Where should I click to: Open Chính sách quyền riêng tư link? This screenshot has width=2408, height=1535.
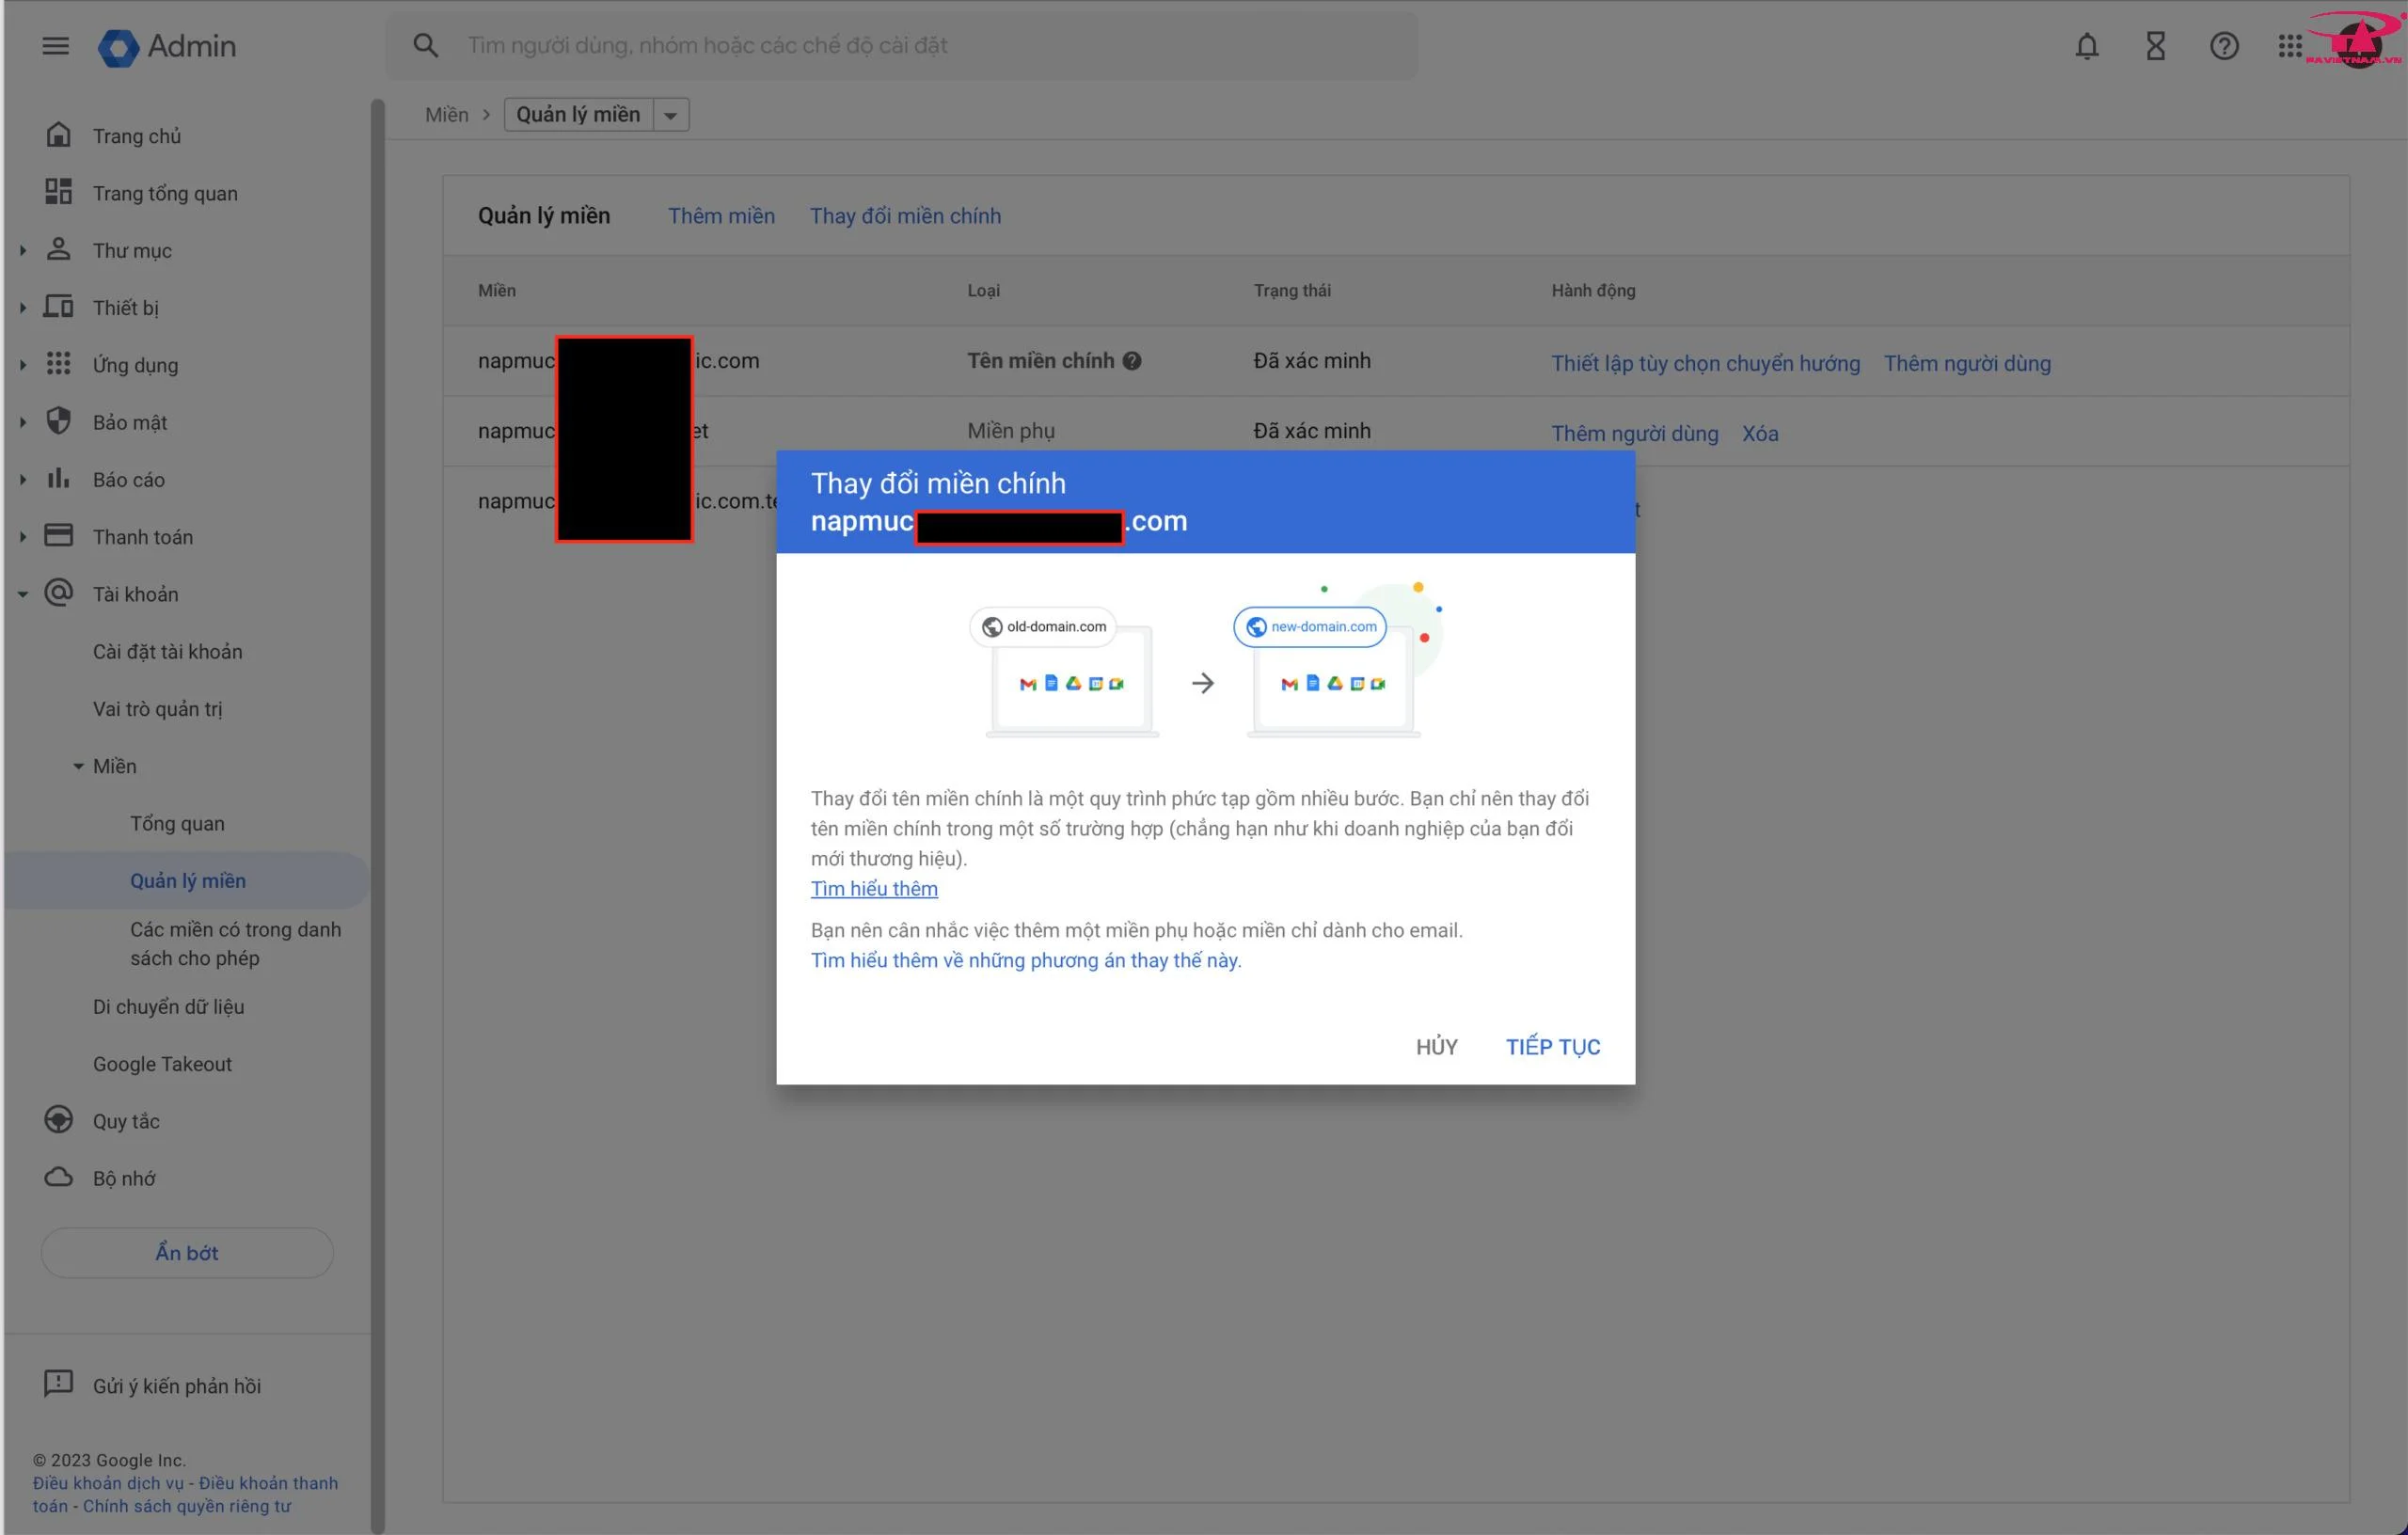click(187, 1506)
